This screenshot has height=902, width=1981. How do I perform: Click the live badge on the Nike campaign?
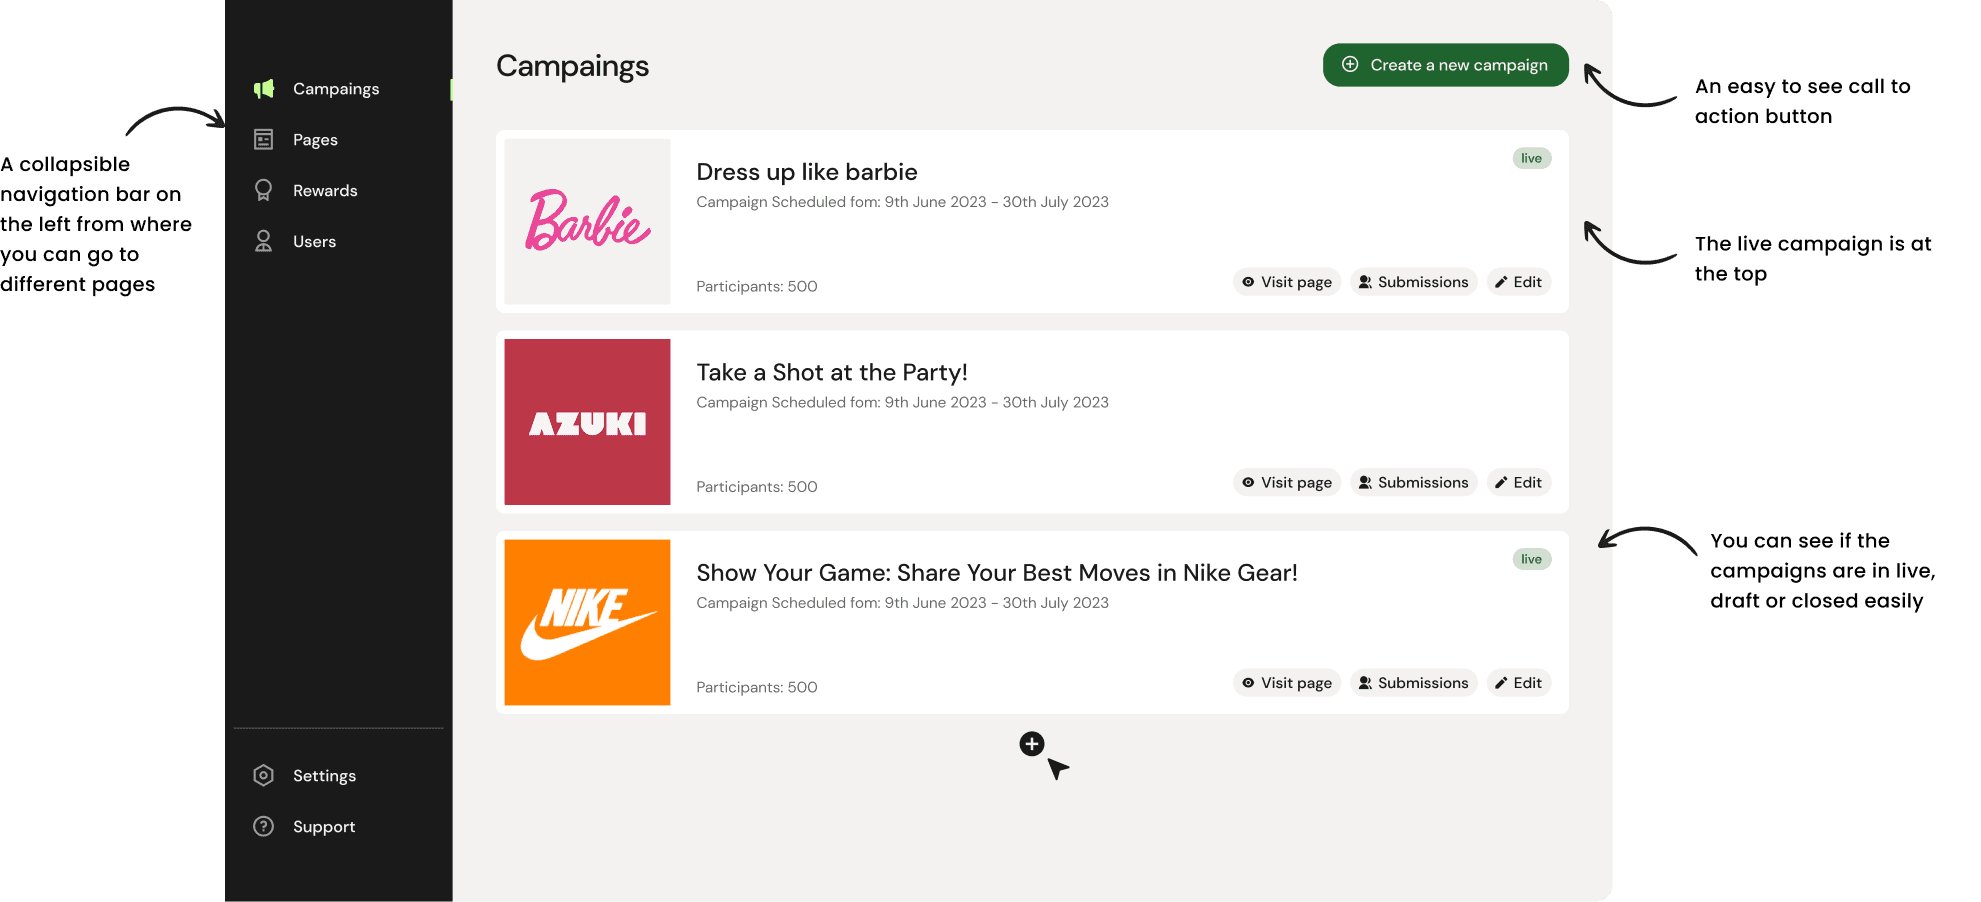click(x=1531, y=559)
